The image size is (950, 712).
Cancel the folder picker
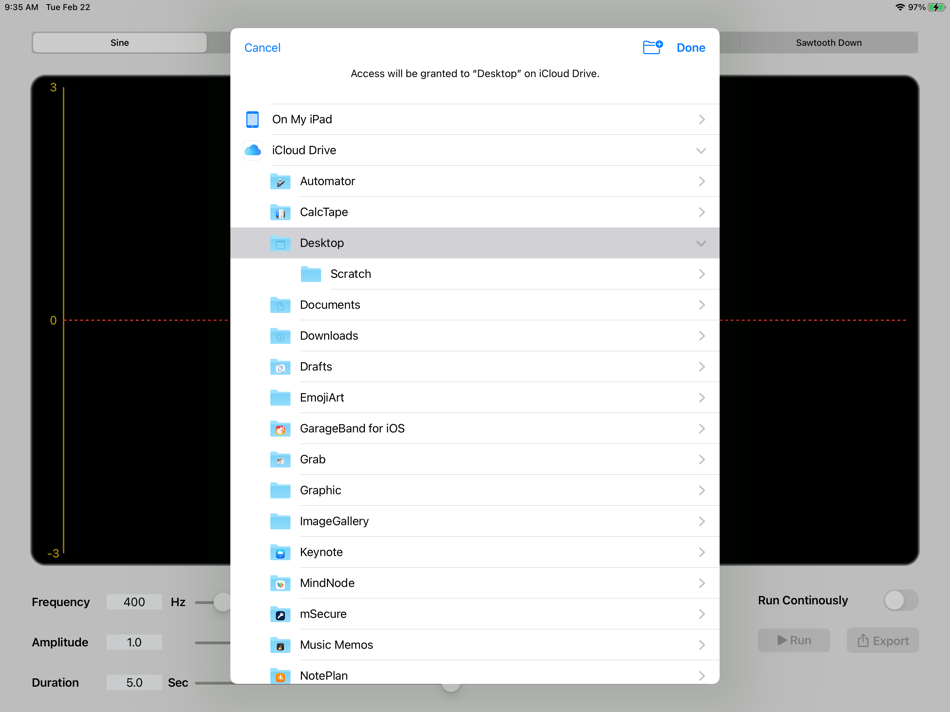[262, 47]
